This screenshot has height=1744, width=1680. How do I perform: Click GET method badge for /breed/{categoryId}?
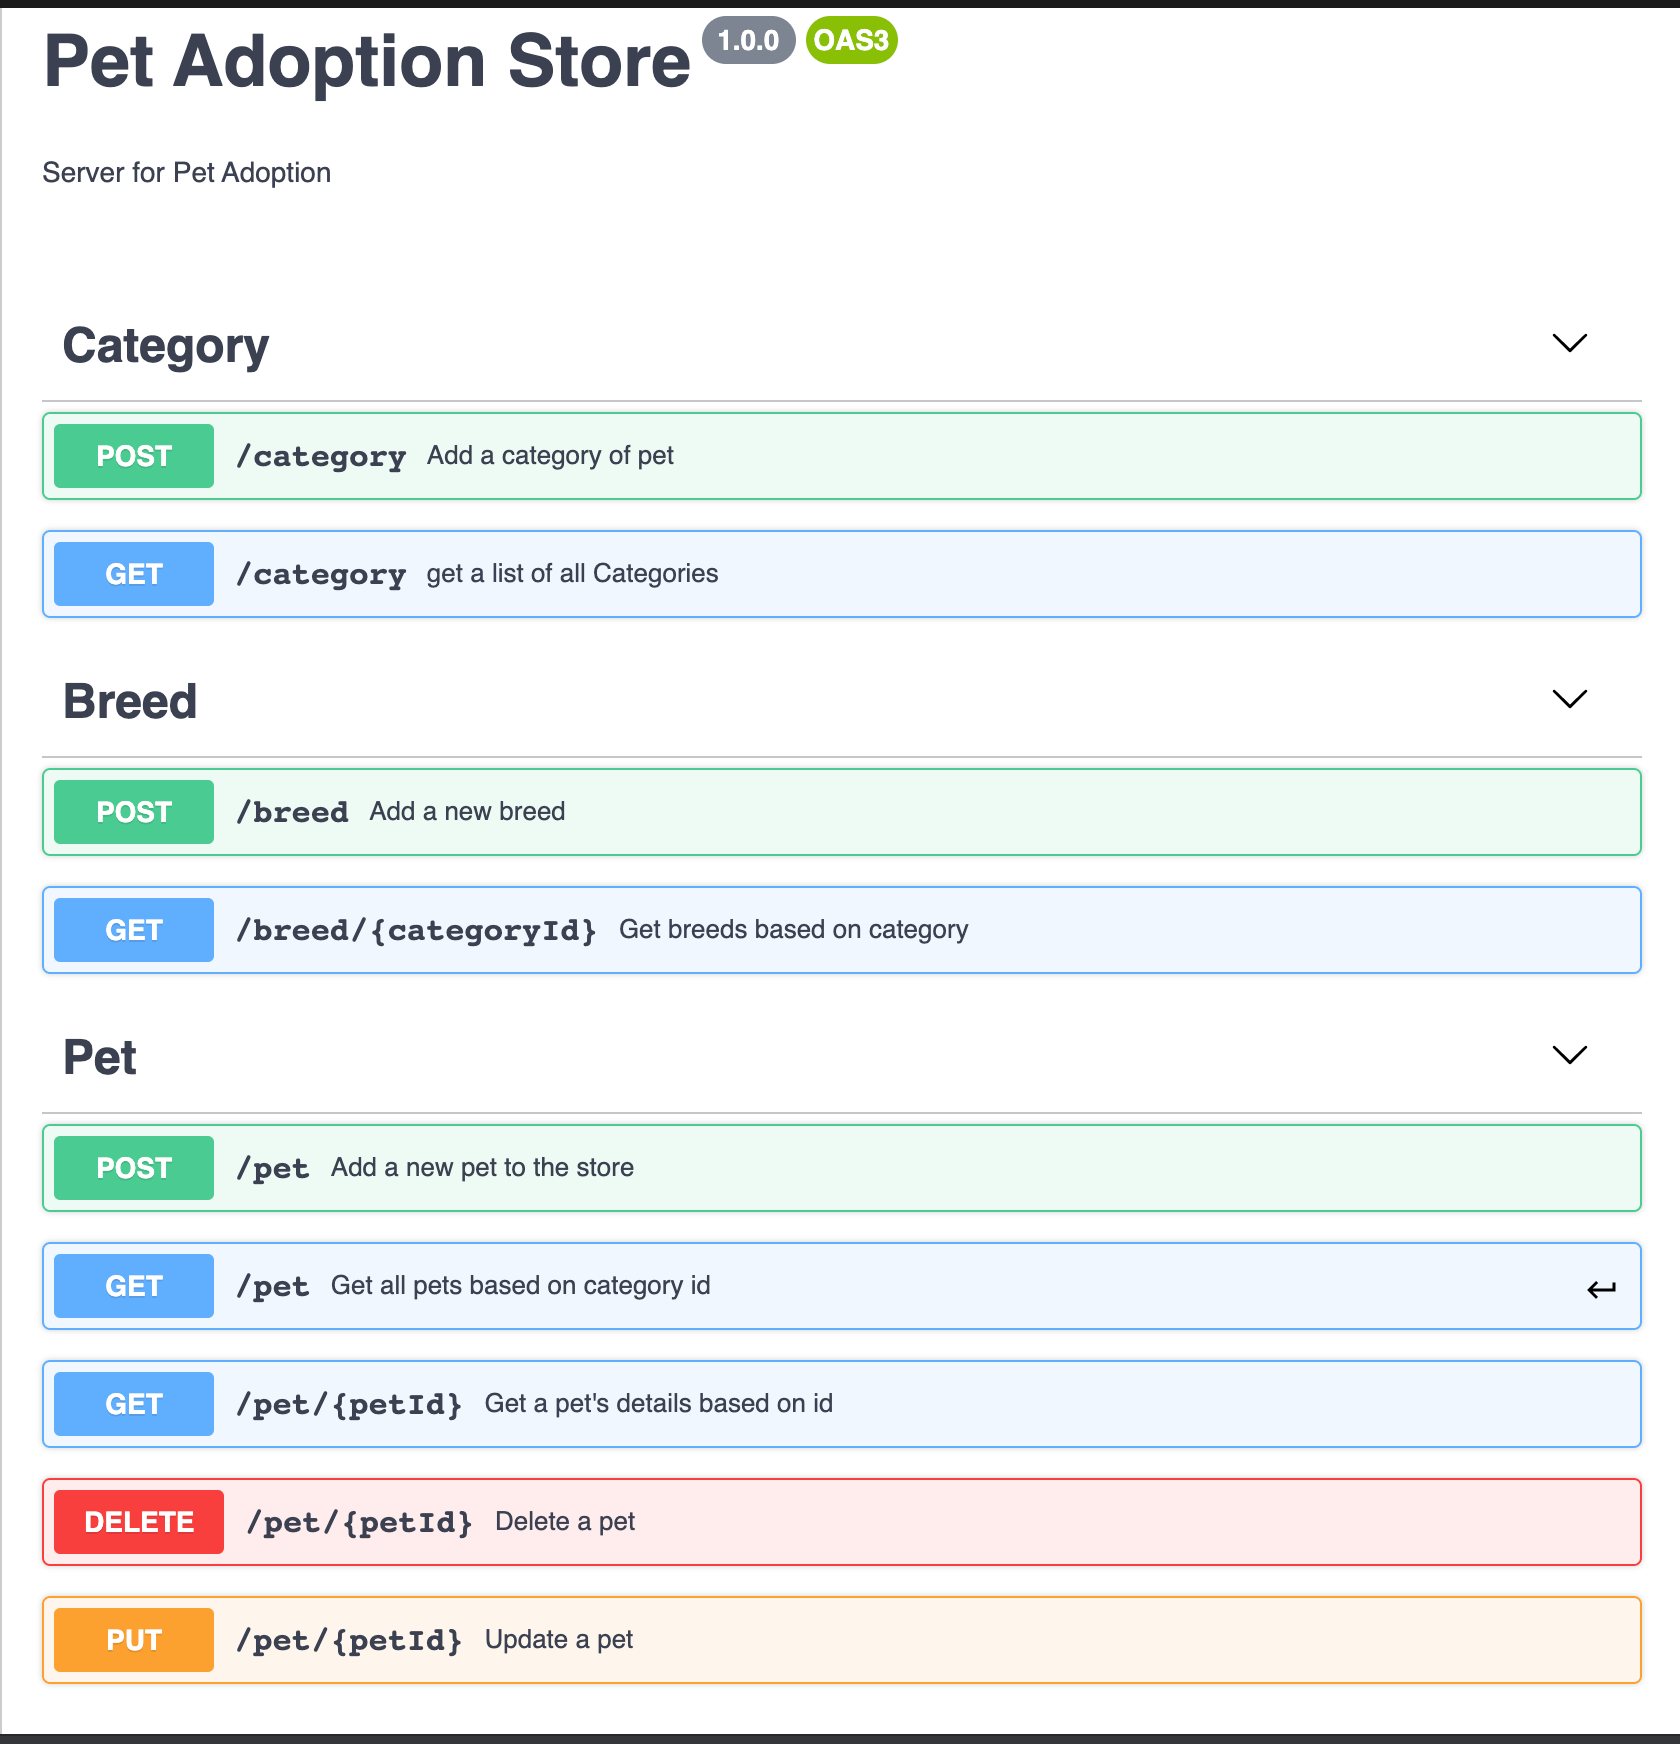point(134,930)
